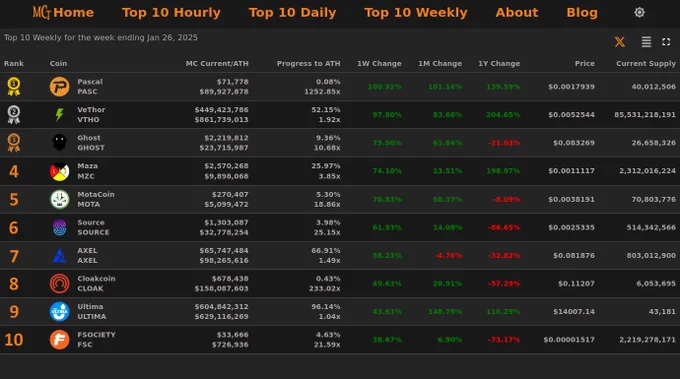Open the Blog page
Screen dimensions: 680x379
(582, 13)
